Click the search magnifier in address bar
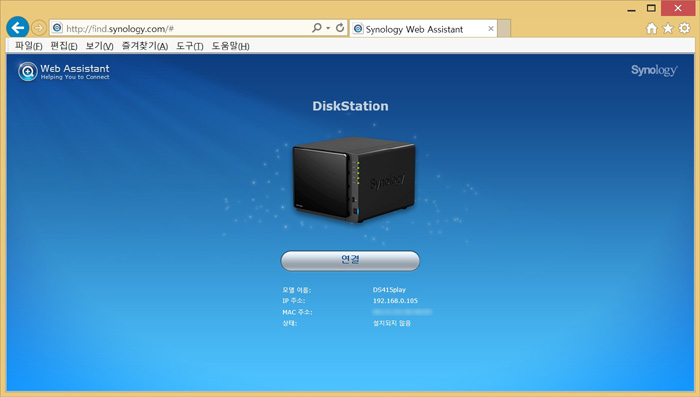This screenshot has width=700, height=397. click(x=317, y=28)
